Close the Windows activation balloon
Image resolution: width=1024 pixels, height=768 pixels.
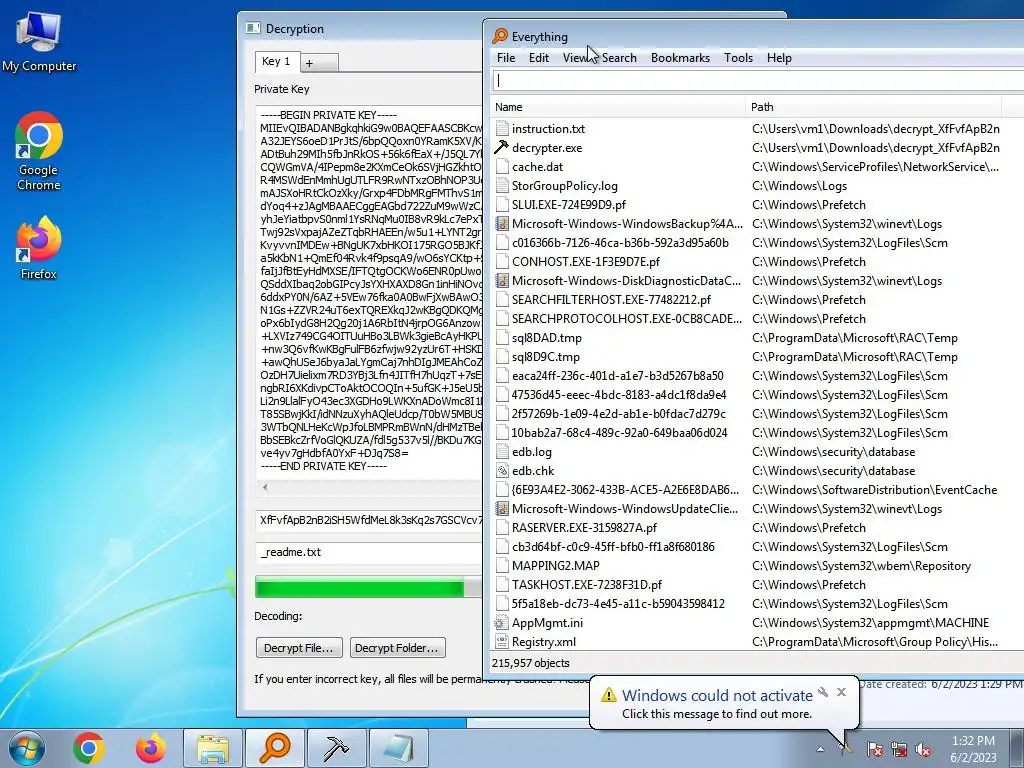click(841, 692)
